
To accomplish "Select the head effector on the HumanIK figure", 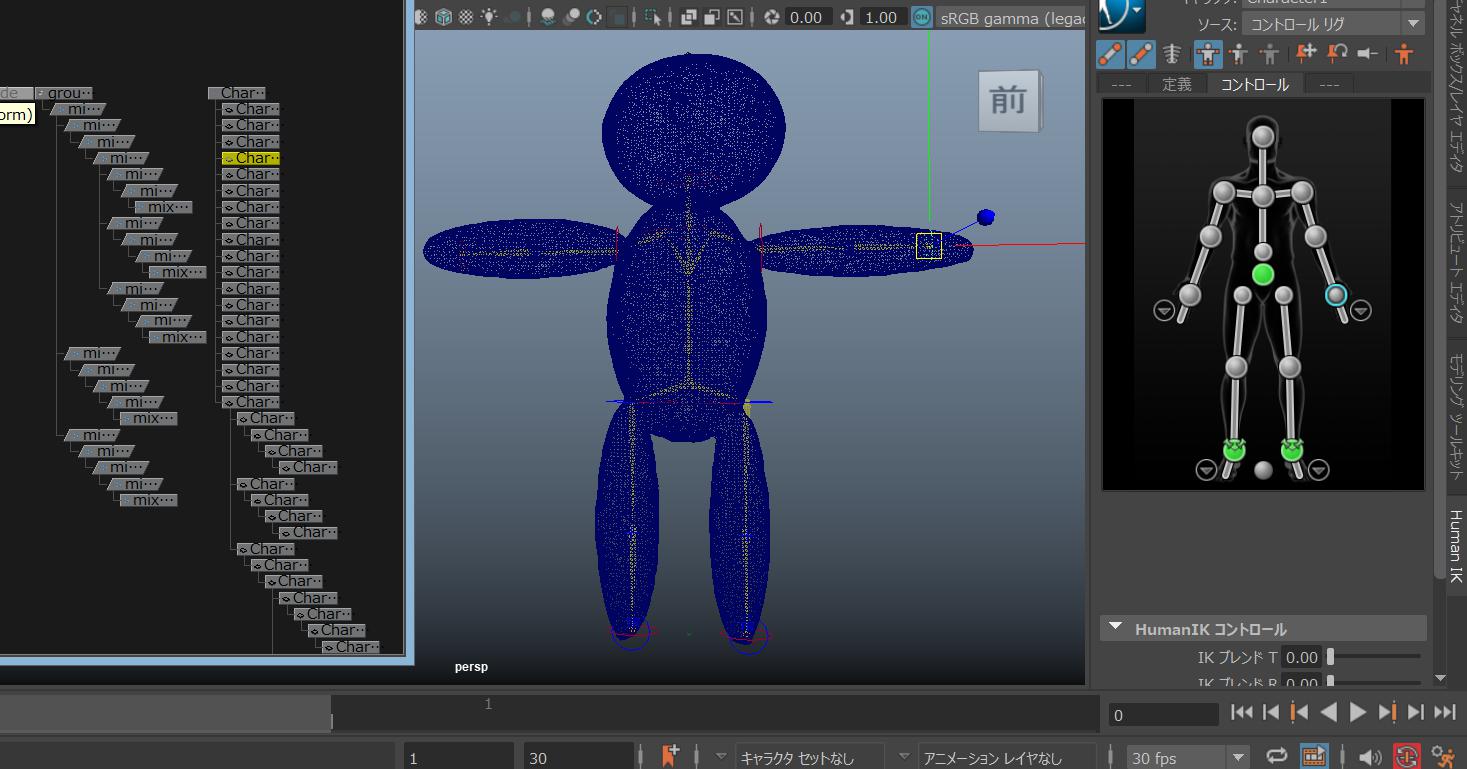I will 1263,136.
